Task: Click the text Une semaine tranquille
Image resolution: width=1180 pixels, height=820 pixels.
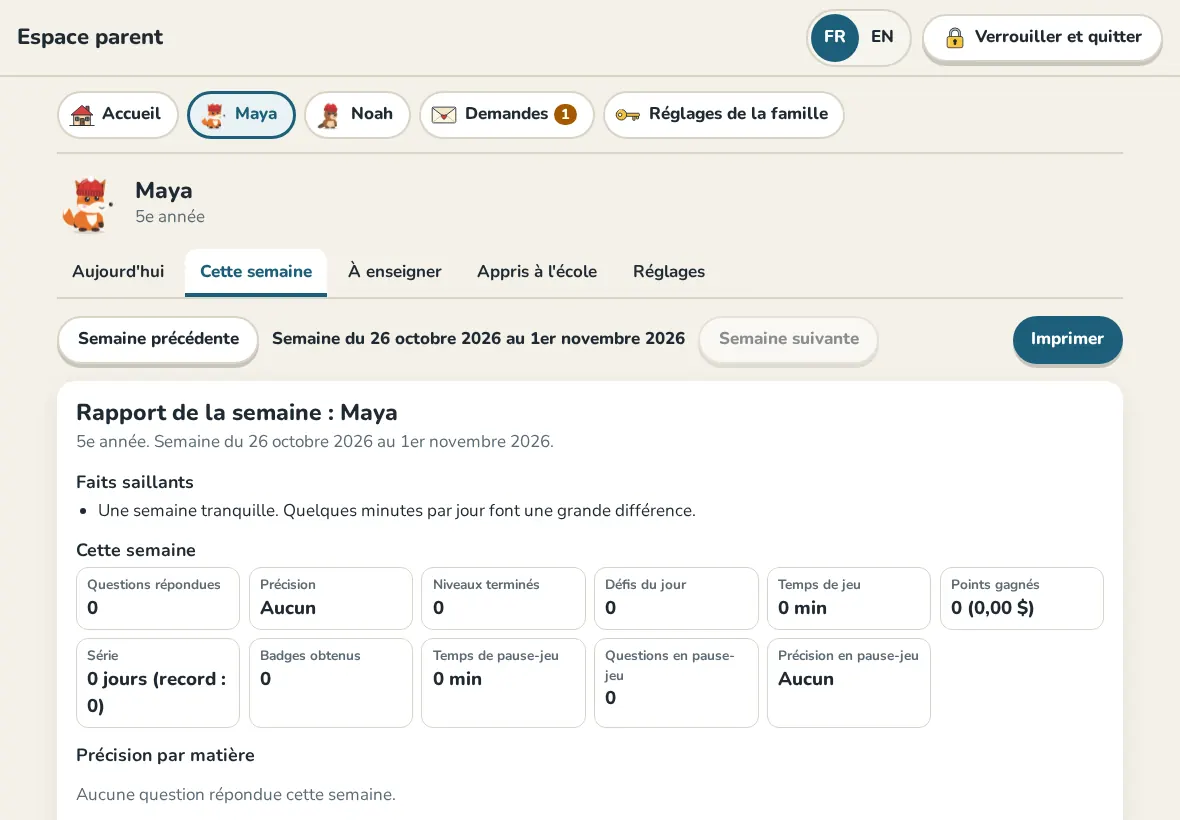Action: pos(188,511)
